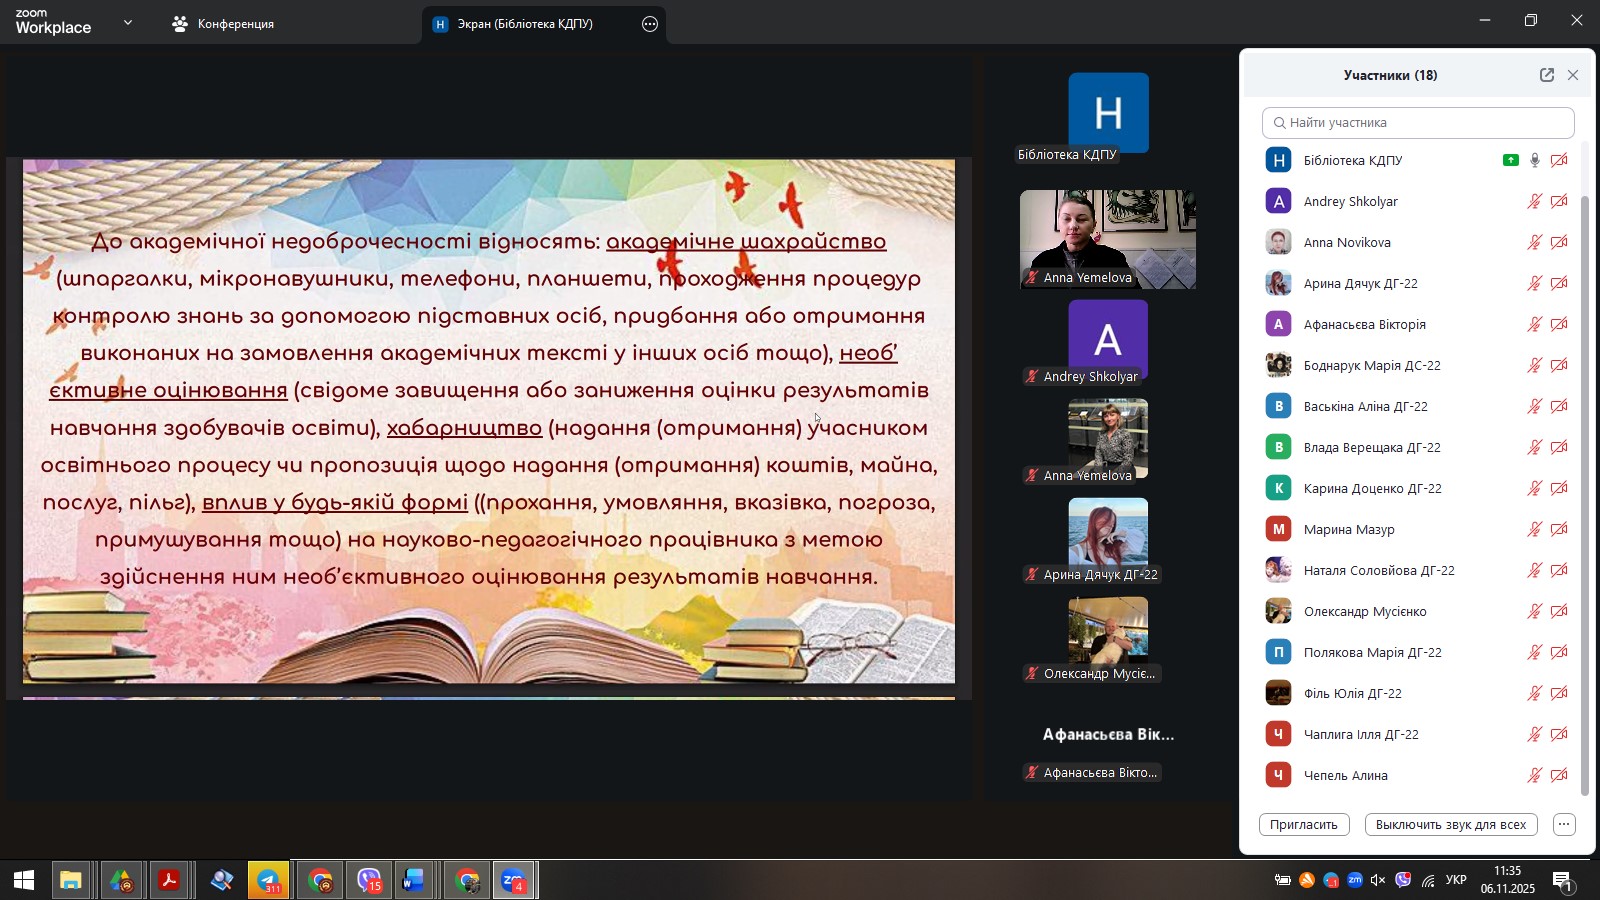The image size is (1600, 900).
Task: Open Microsoft Word from the taskbar
Action: pyautogui.click(x=413, y=881)
